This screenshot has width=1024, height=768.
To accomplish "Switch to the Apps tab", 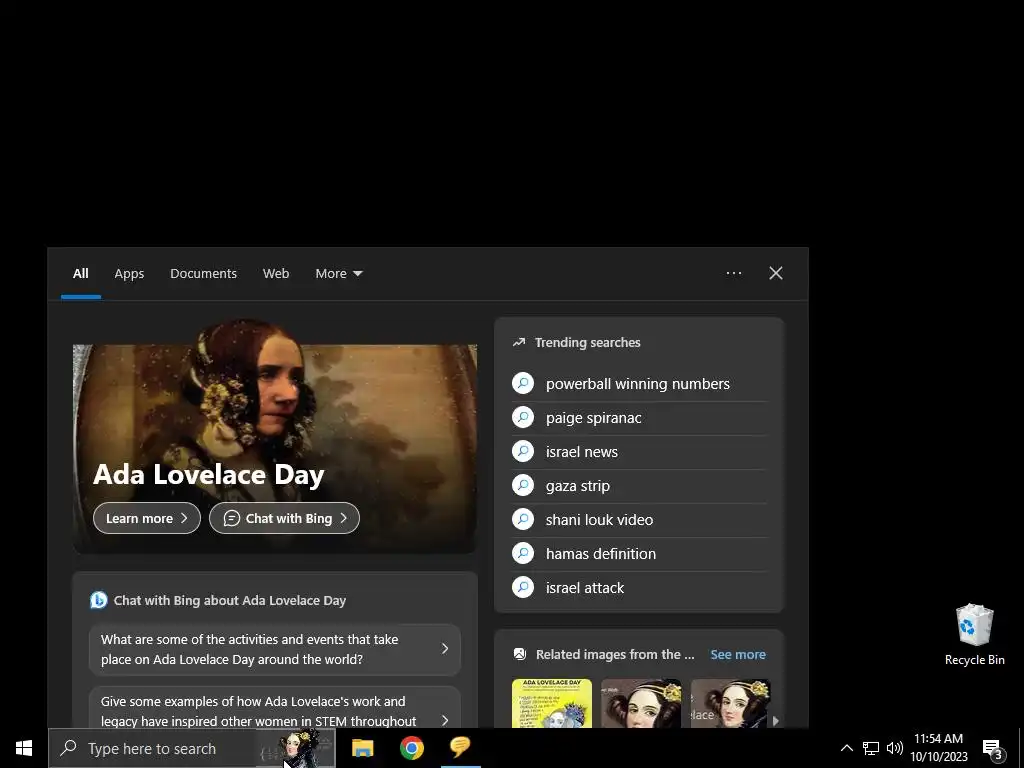I will [x=129, y=274].
